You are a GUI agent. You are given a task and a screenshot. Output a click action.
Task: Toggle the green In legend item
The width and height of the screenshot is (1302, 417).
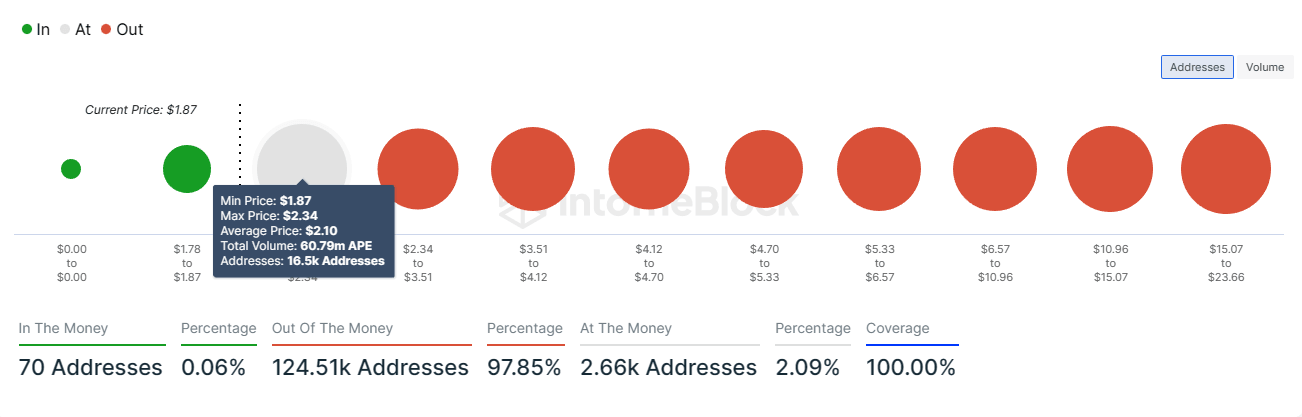pos(35,30)
